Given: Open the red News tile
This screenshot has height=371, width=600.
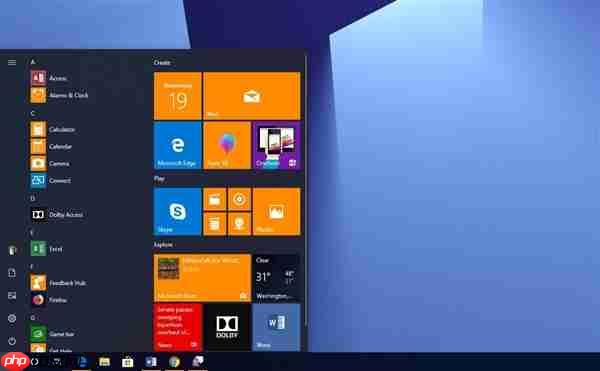Looking at the screenshot, I should coord(178,327).
